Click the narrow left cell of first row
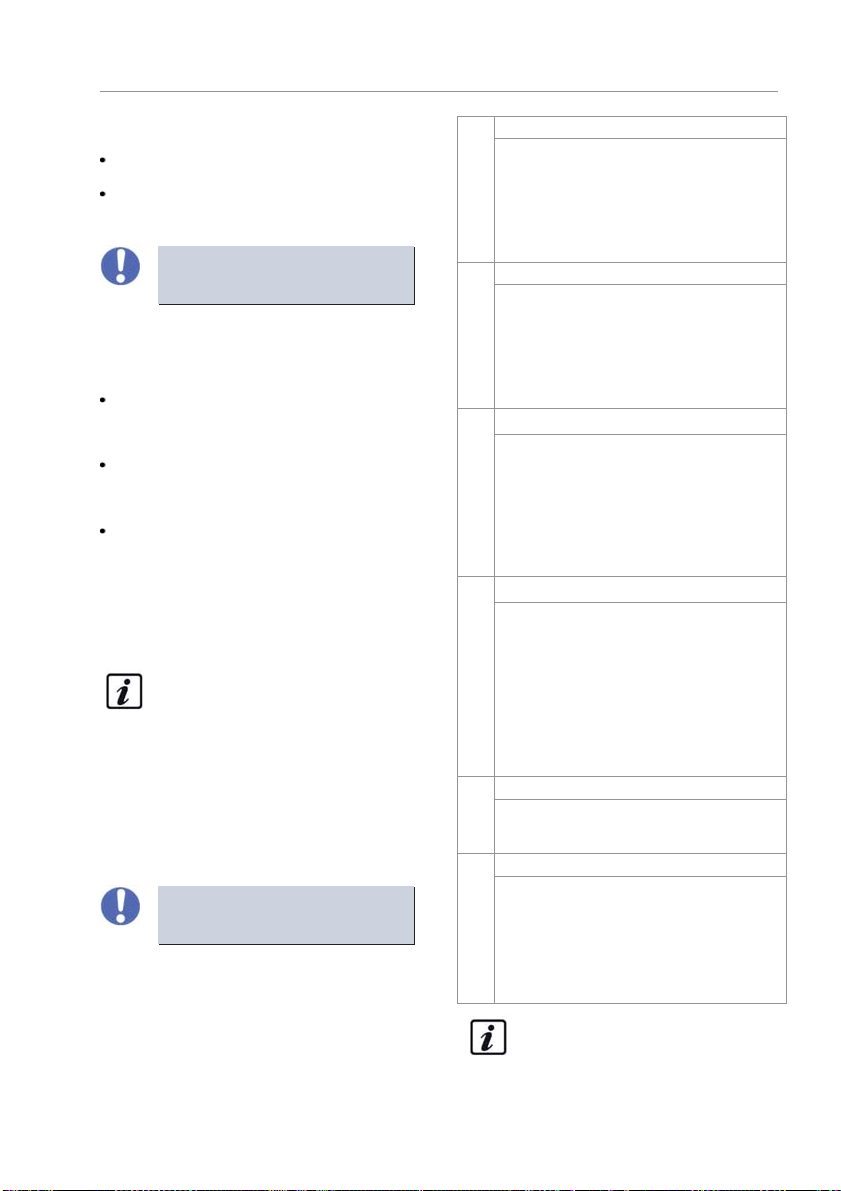The image size is (841, 1191). click(476, 190)
